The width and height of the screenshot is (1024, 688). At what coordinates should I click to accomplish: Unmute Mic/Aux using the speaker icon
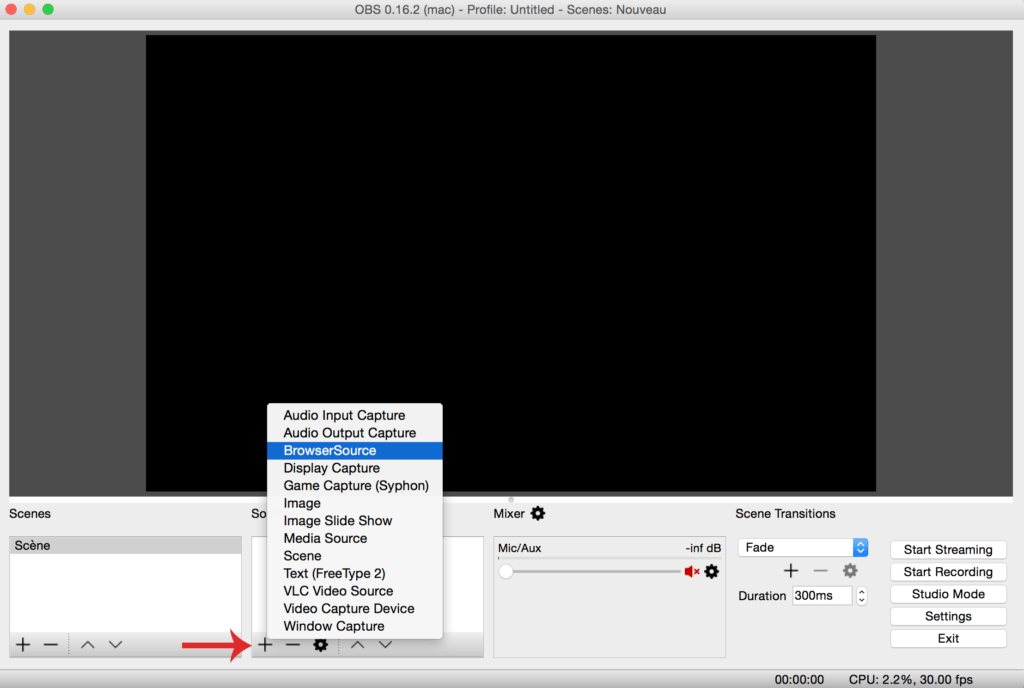pyautogui.click(x=691, y=571)
